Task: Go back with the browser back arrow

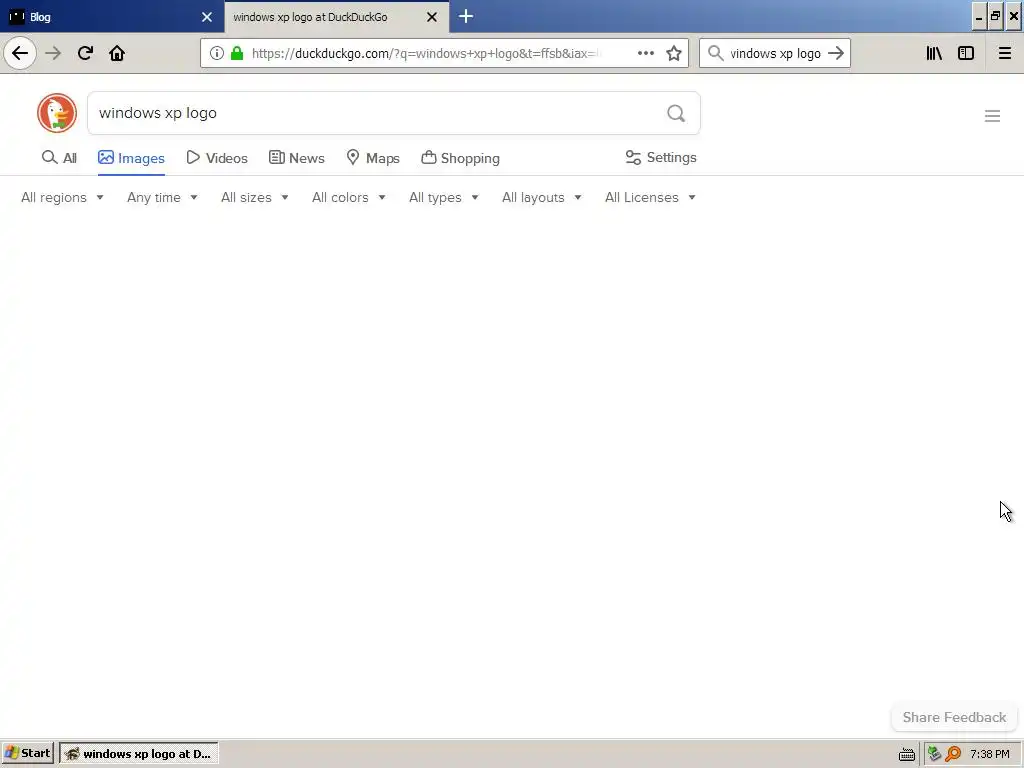Action: pyautogui.click(x=20, y=53)
